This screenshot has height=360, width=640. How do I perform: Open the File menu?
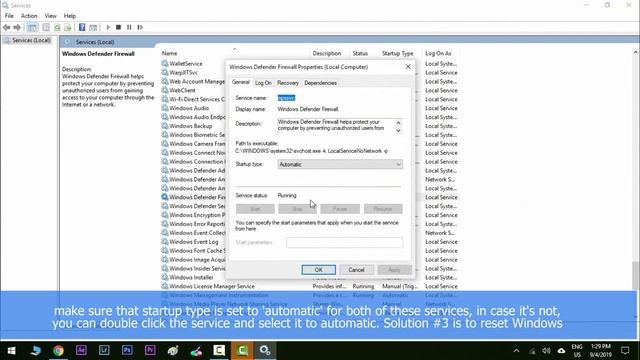(9, 16)
